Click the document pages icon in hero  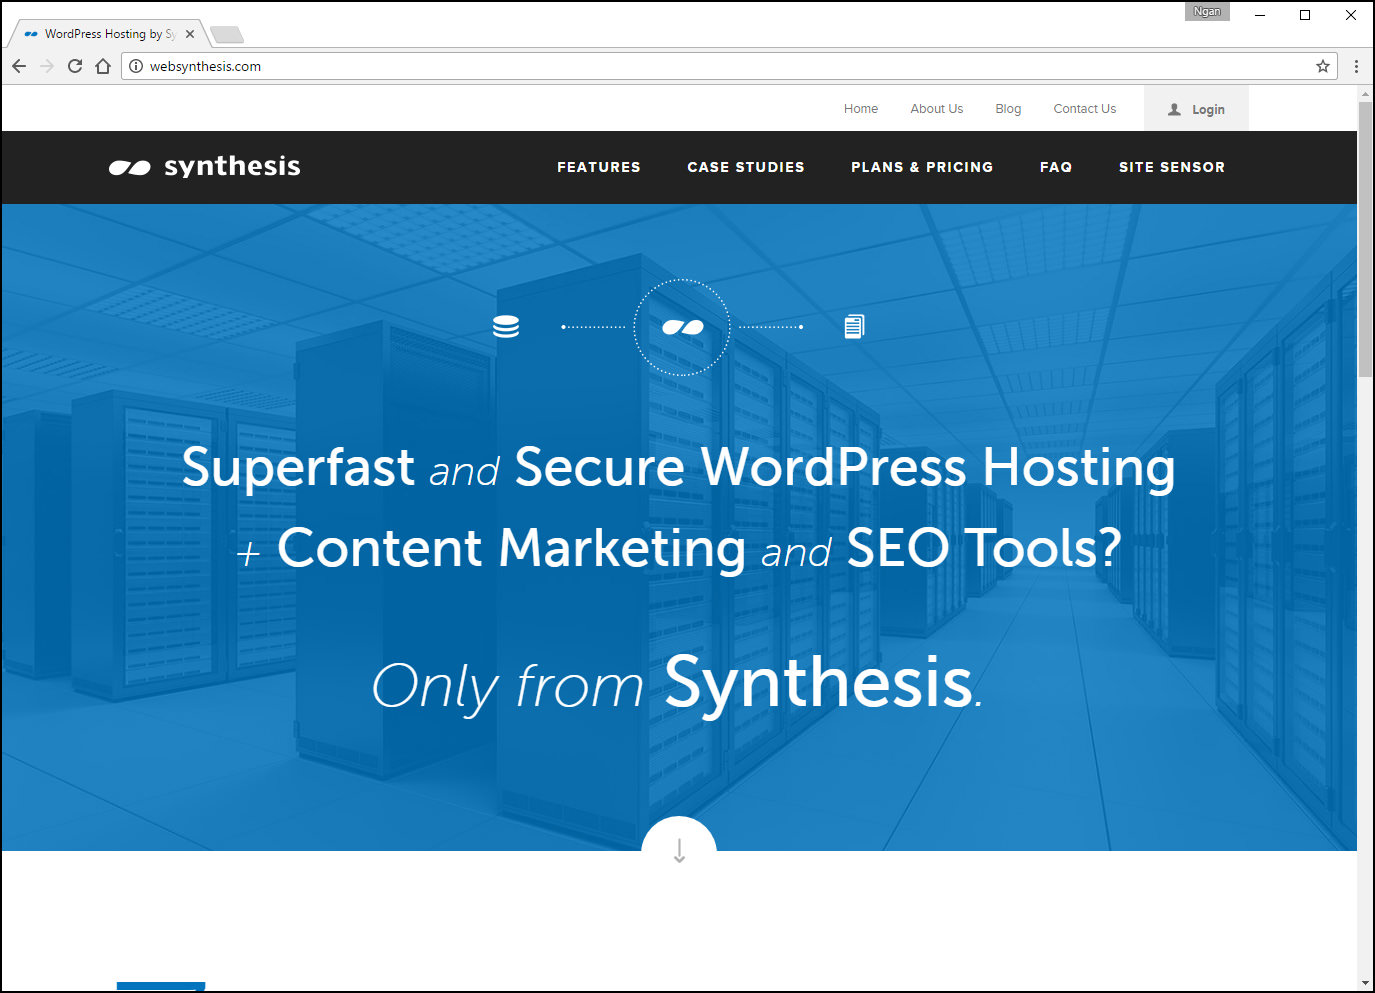point(854,326)
